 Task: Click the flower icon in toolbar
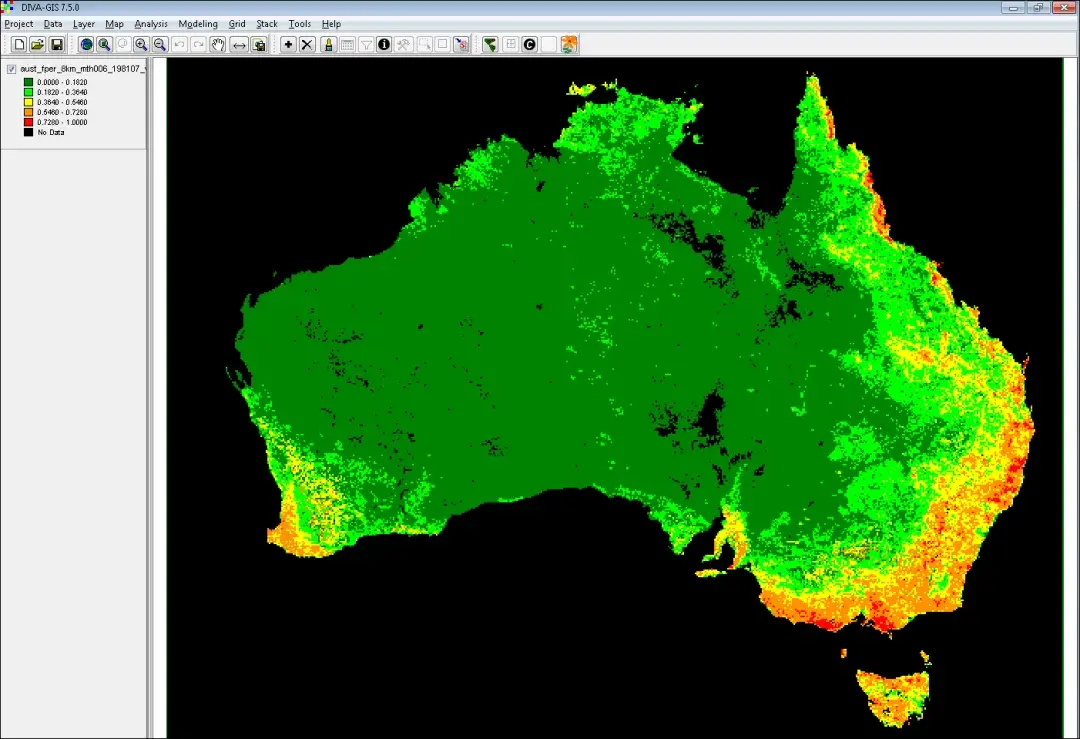pos(568,45)
